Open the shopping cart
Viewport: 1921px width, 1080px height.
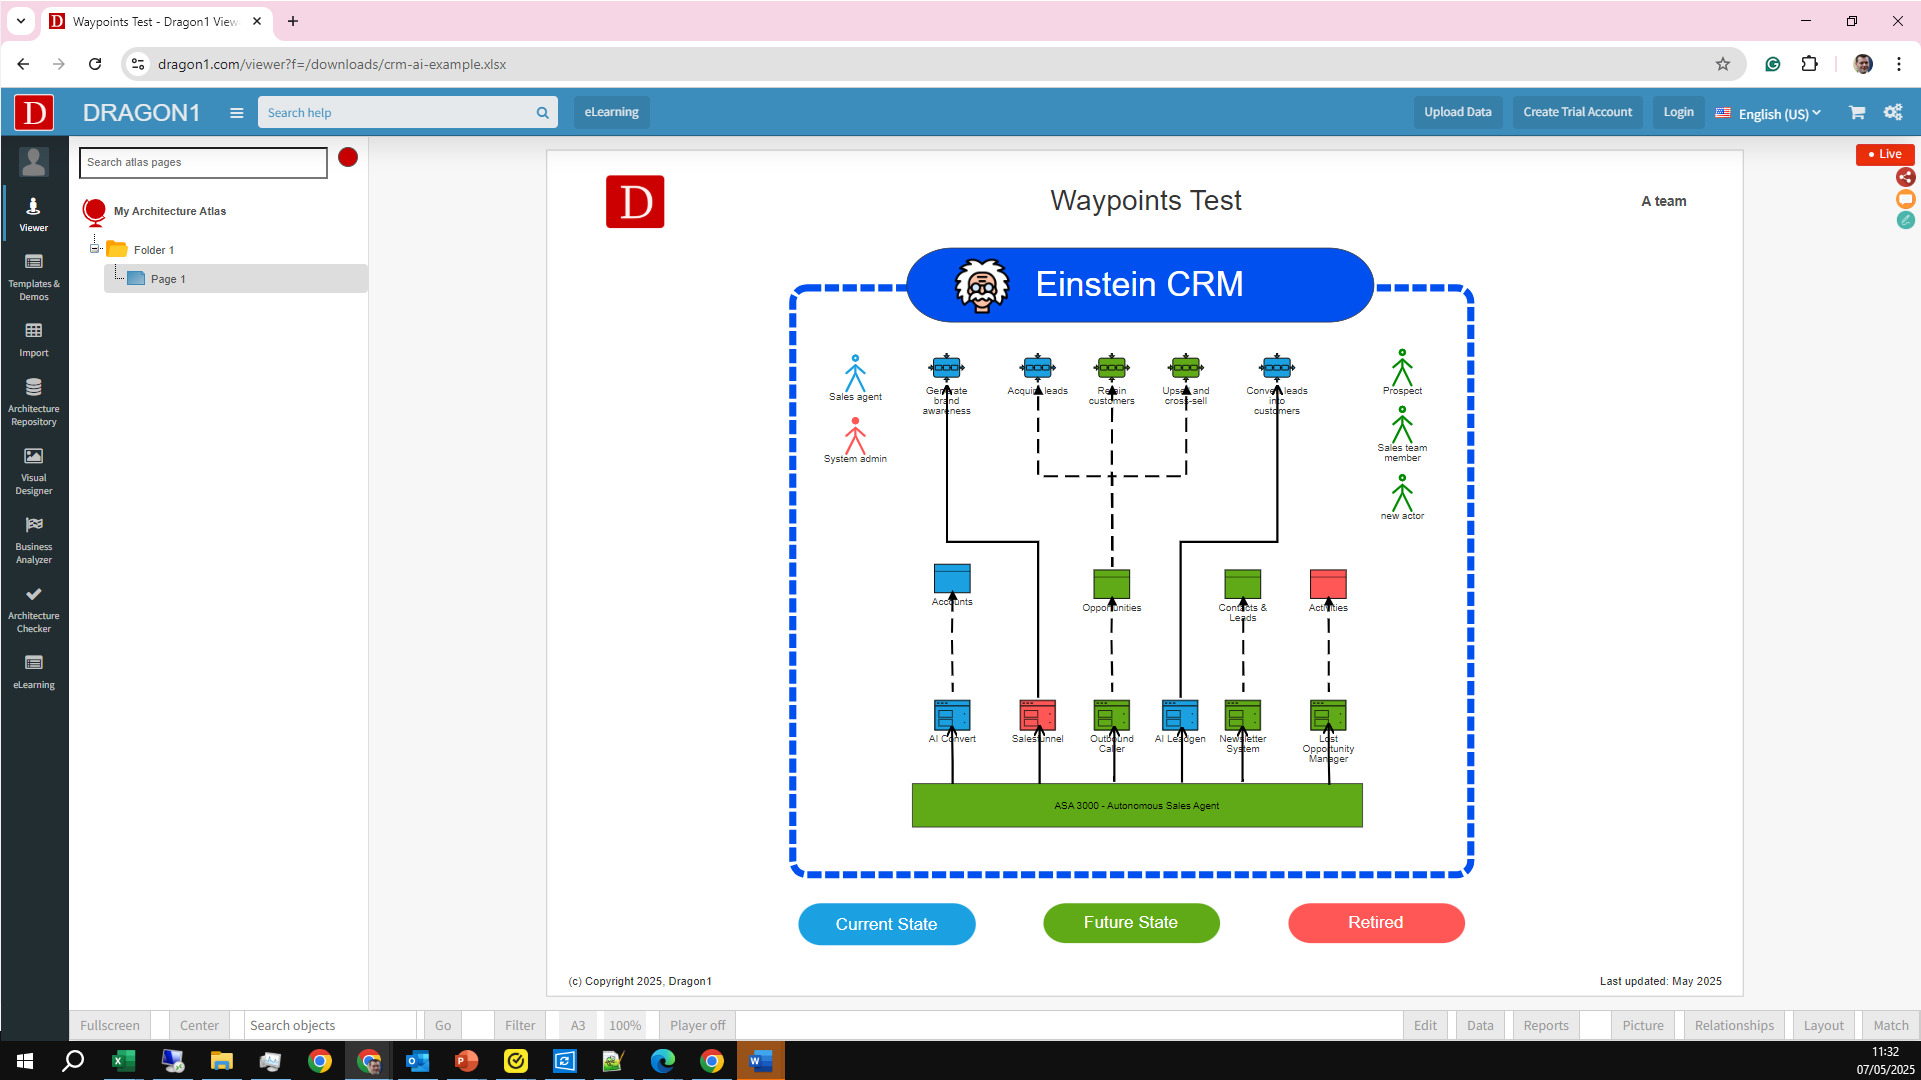[x=1857, y=113]
